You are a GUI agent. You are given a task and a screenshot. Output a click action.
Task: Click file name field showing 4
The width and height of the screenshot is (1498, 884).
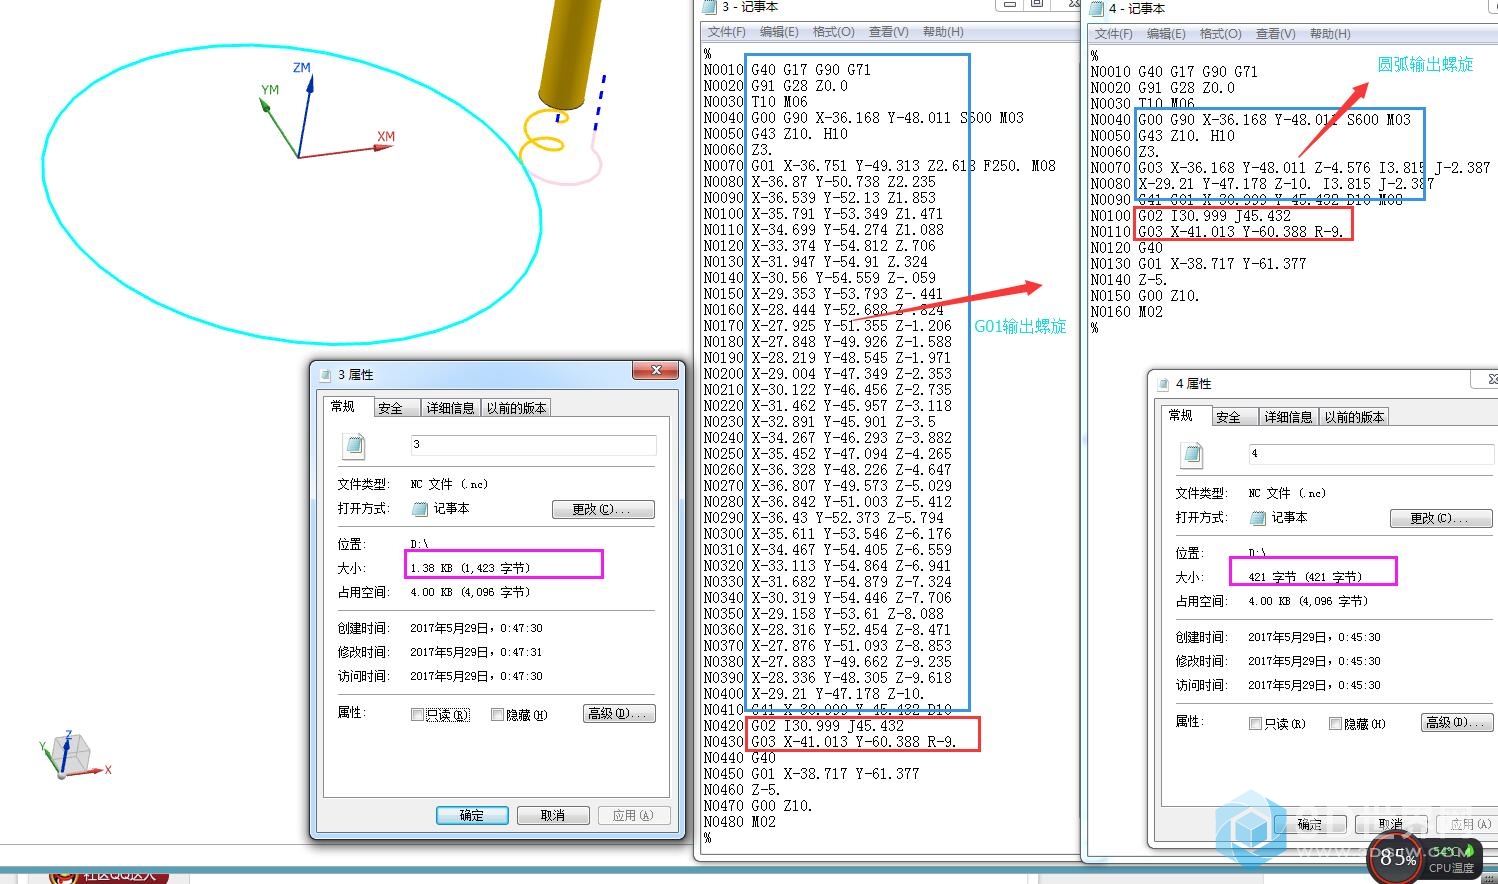tap(1371, 454)
